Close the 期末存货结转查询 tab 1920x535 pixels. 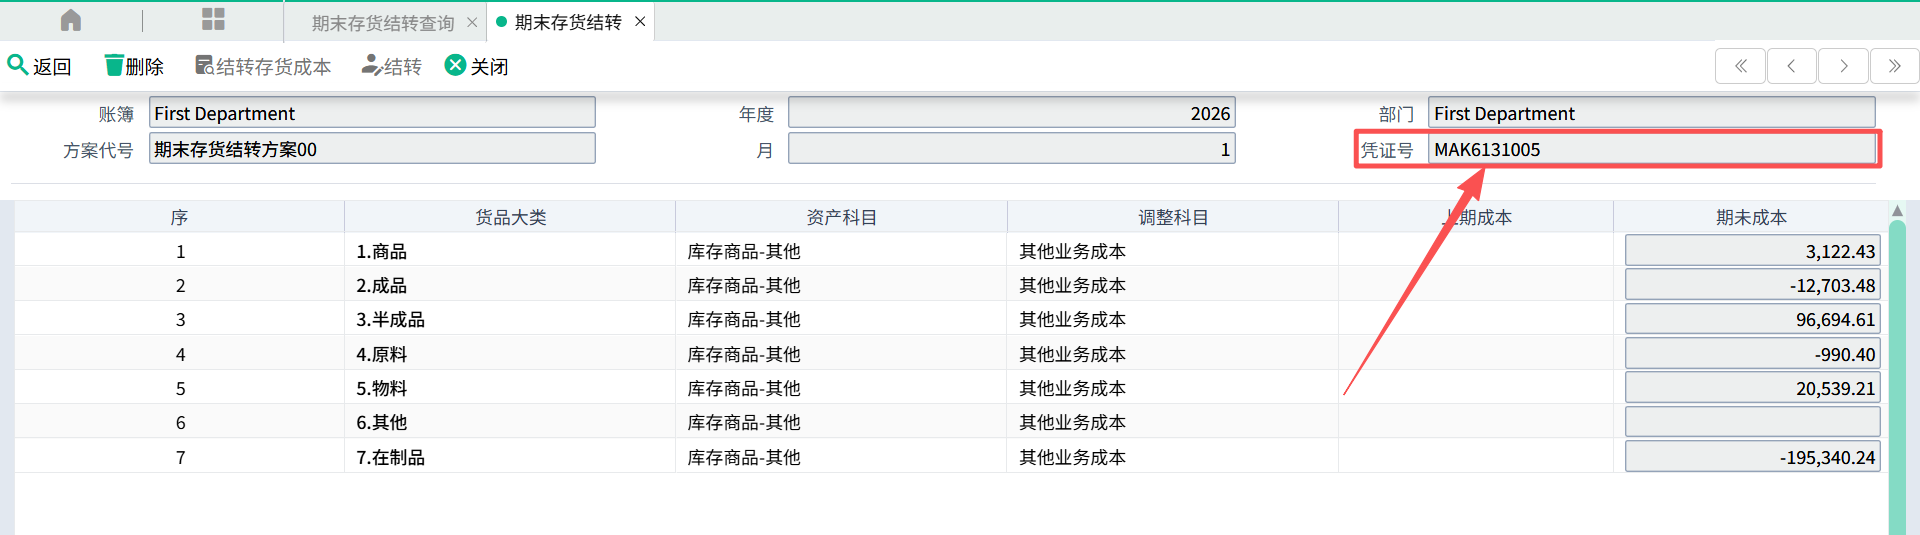pos(472,22)
